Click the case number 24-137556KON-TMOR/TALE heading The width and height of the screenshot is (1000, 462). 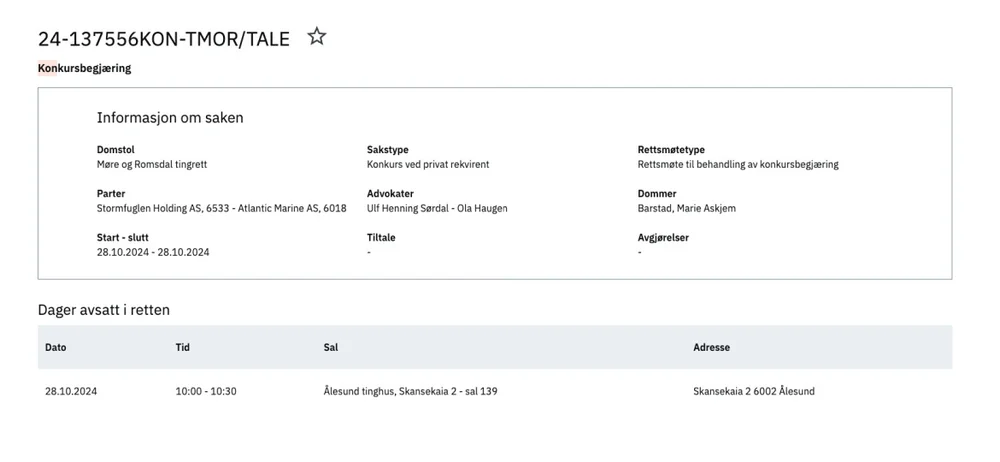(x=164, y=39)
